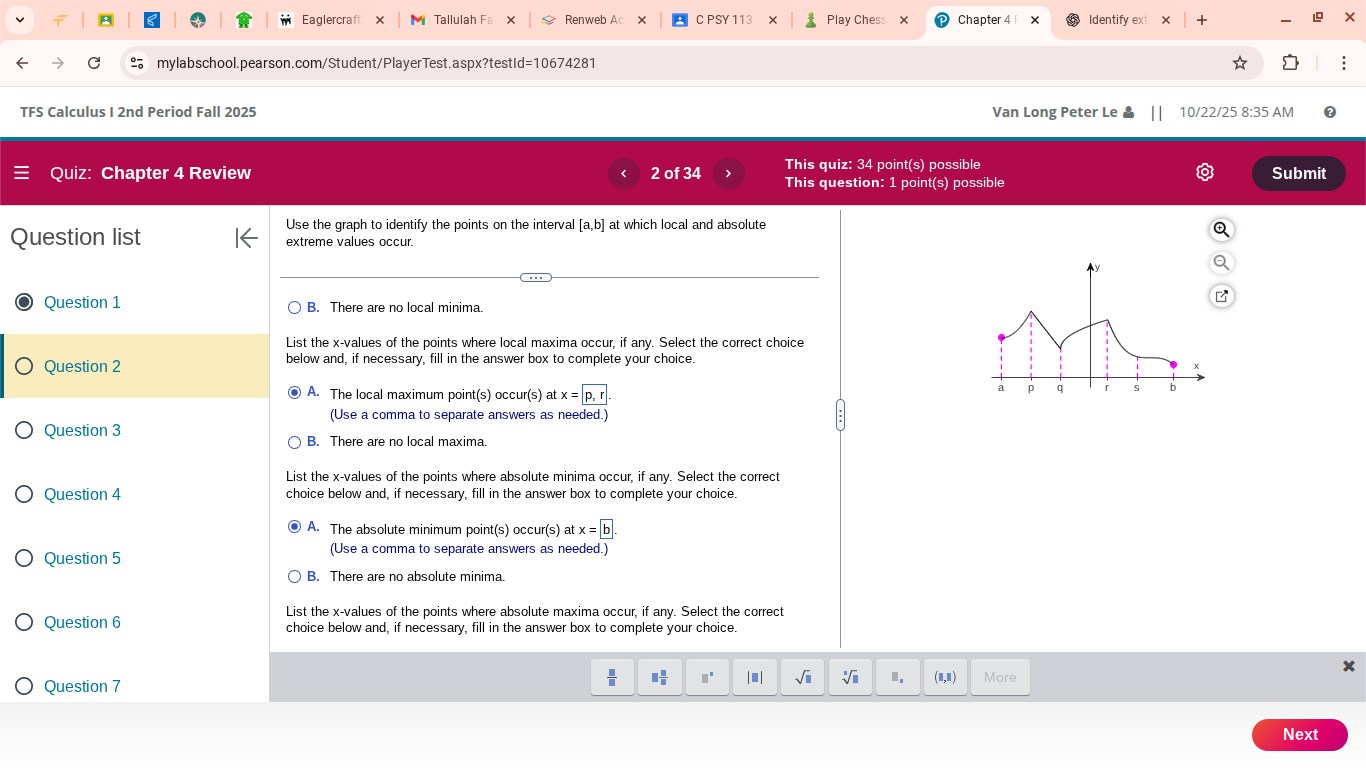Zoom in on the graph
This screenshot has width=1366, height=768.
coord(1221,229)
